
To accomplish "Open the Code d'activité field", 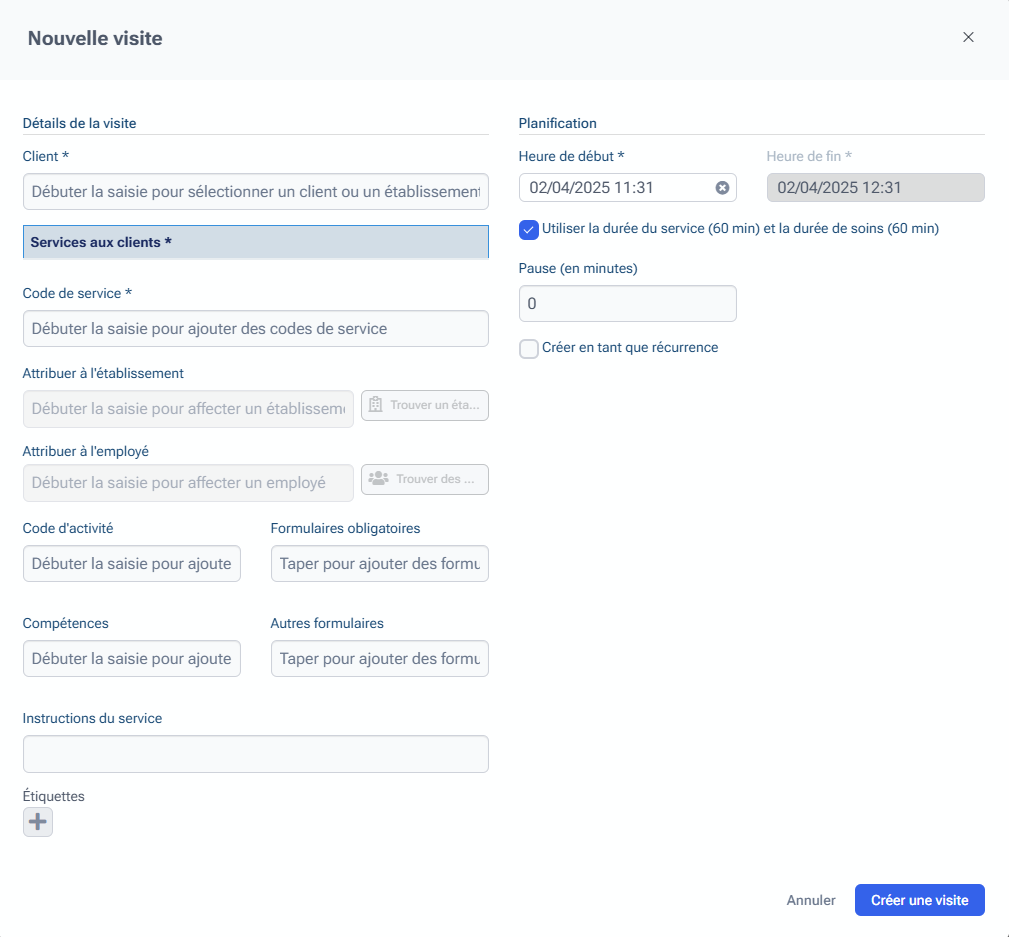I will 131,563.
